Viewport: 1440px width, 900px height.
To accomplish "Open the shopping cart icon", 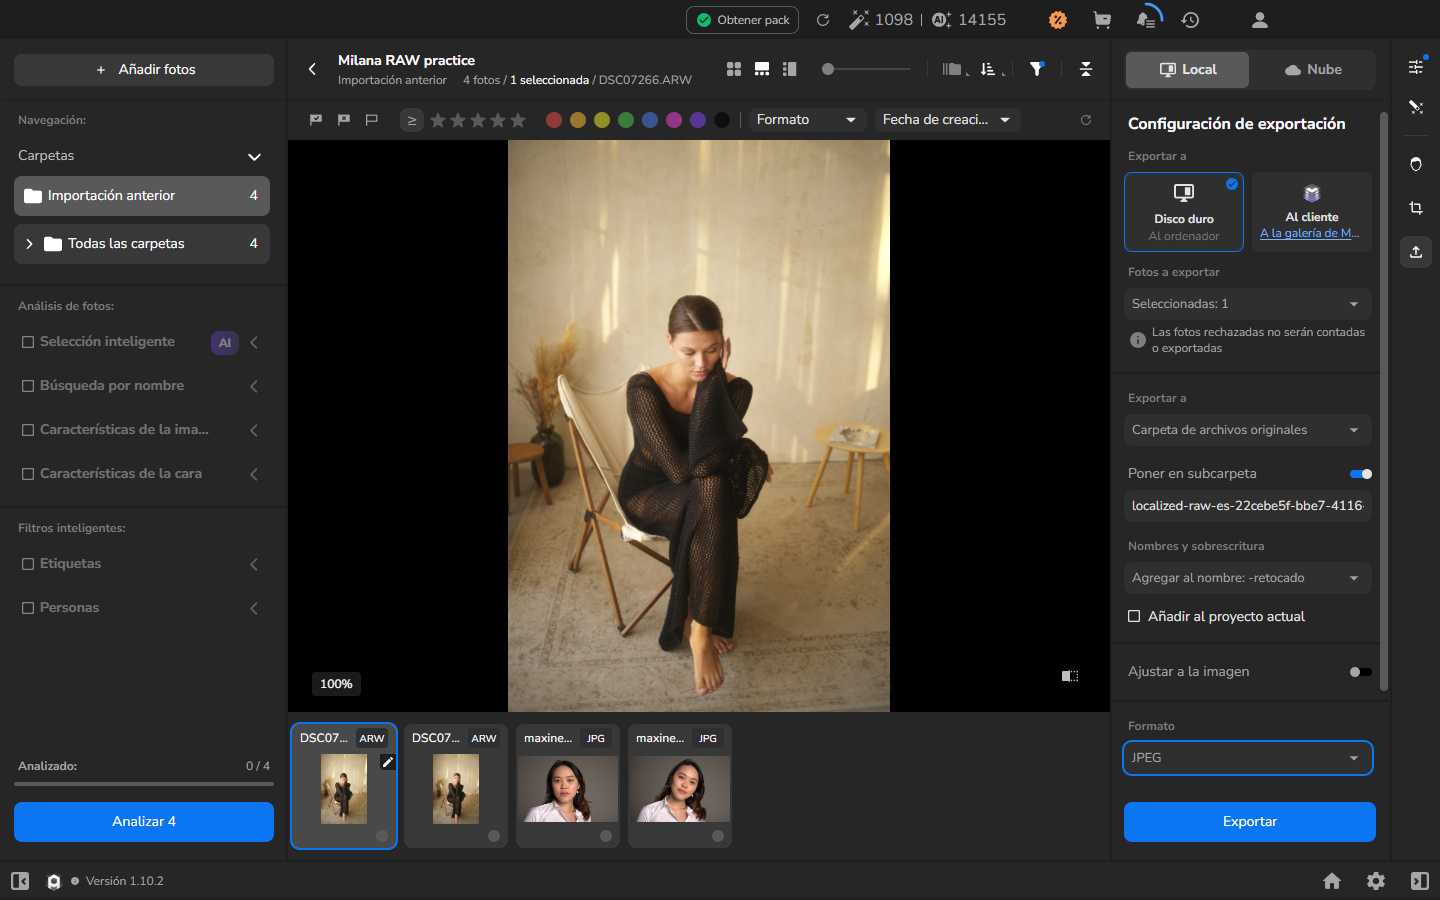I will pyautogui.click(x=1102, y=20).
